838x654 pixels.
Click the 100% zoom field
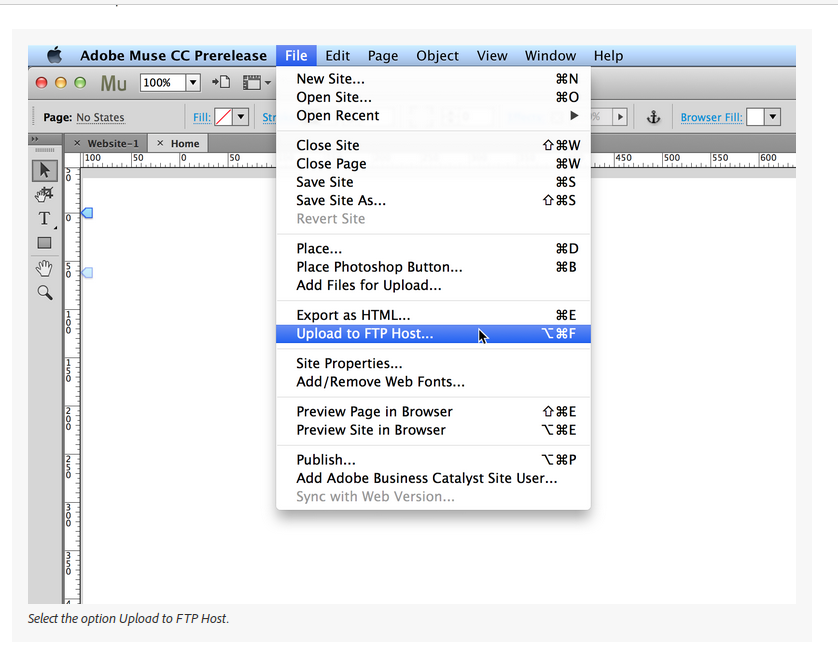coord(163,82)
